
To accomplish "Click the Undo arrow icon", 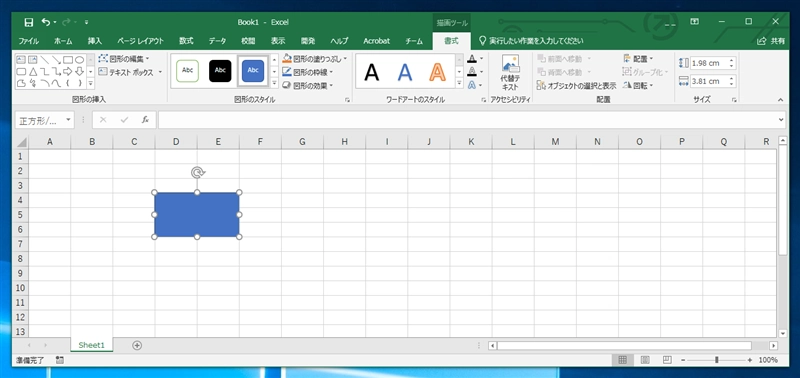I will coord(46,22).
